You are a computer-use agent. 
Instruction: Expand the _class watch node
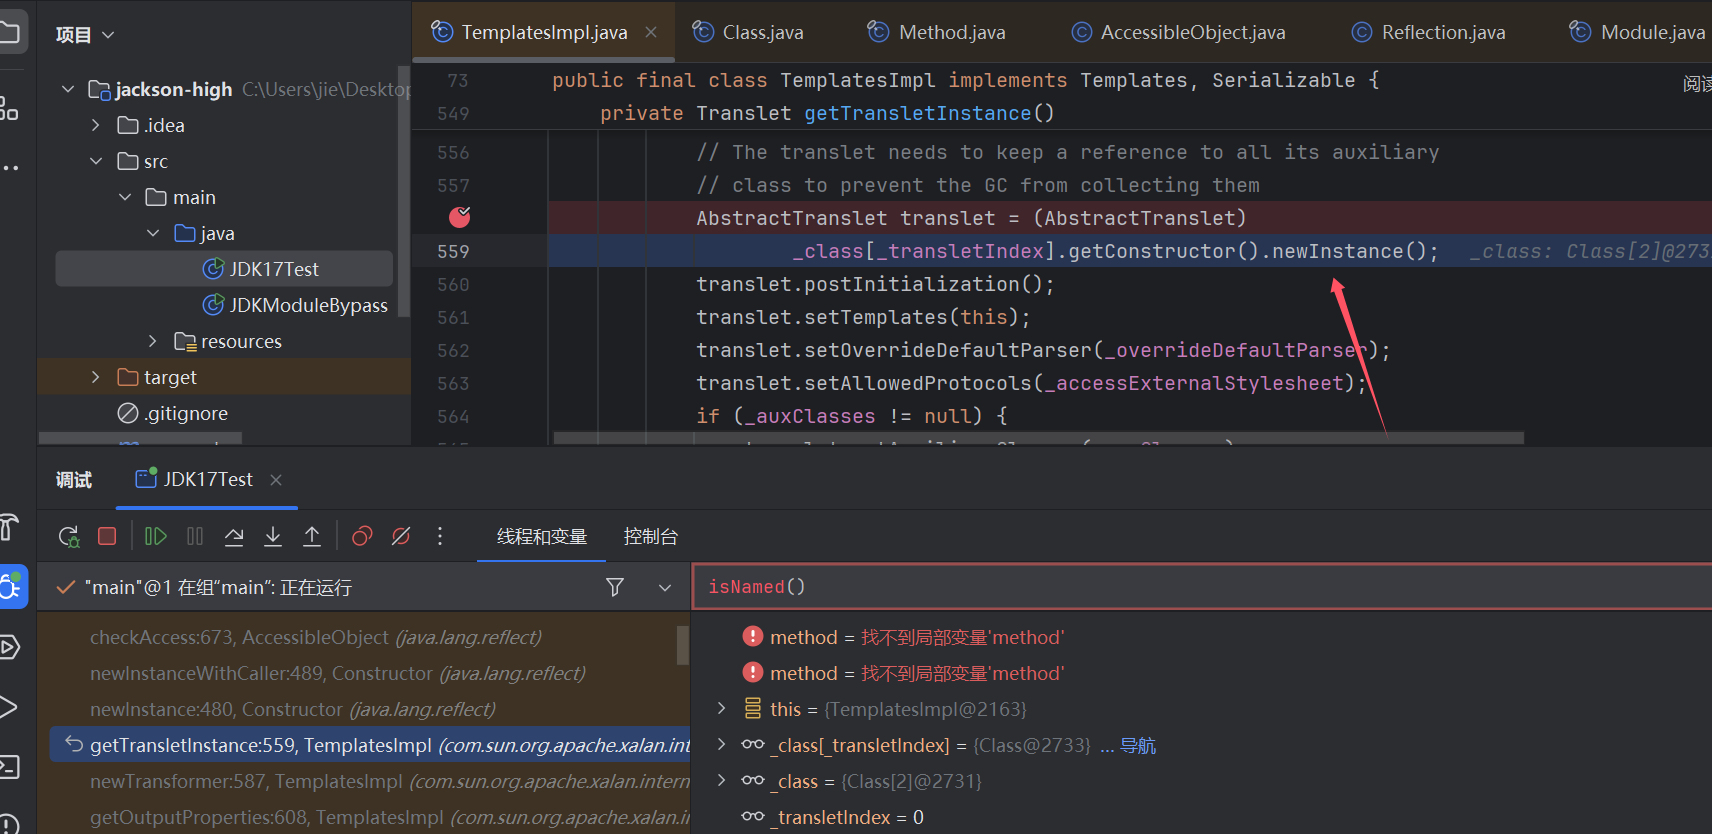[722, 781]
